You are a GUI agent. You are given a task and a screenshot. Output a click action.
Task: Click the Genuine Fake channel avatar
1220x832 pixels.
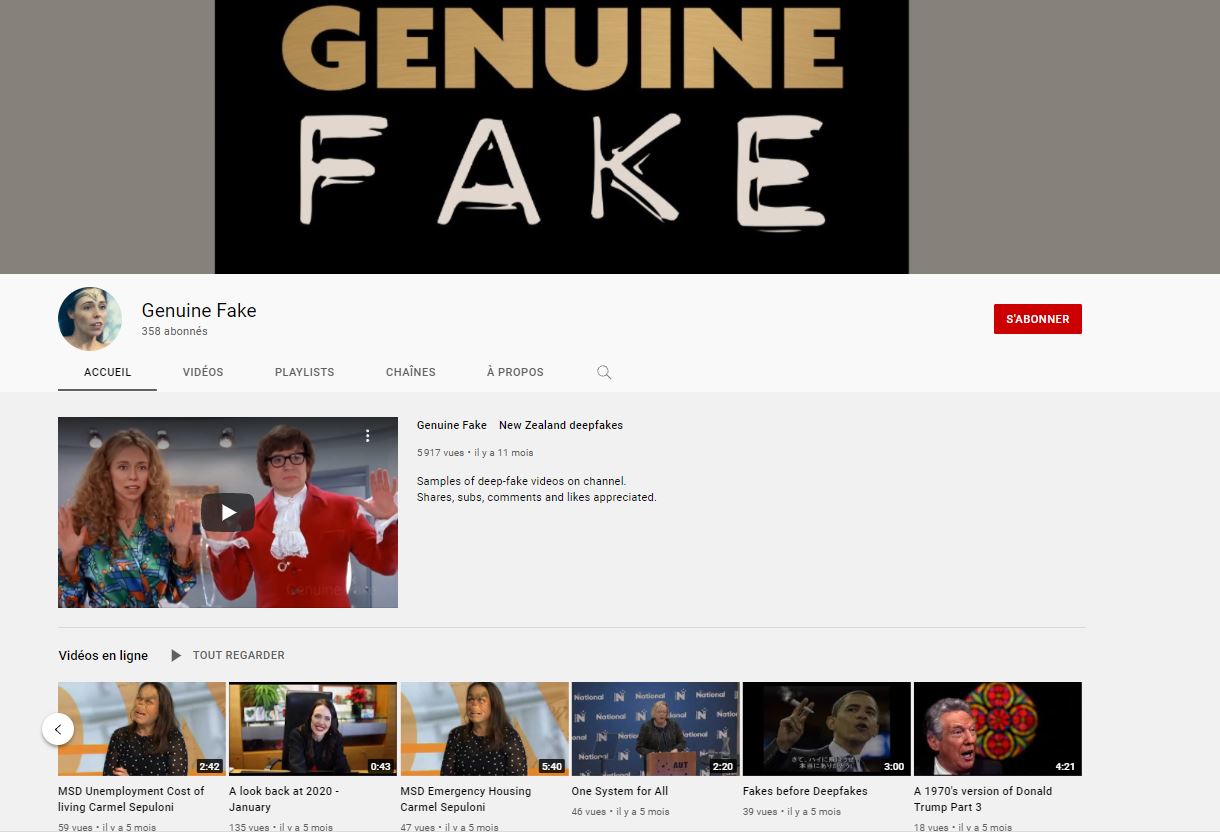tap(90, 319)
